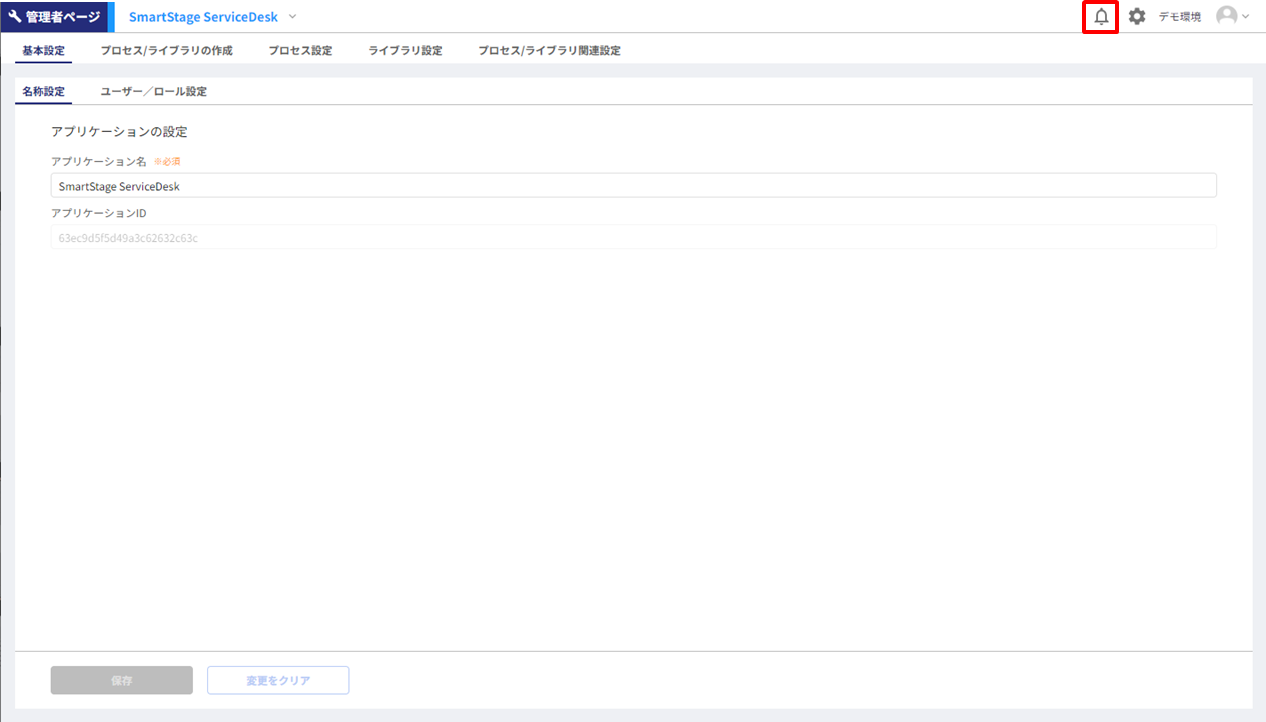The width and height of the screenshot is (1266, 722).
Task: Switch to the プロセス/ライブラリの作成 tab
Action: tap(166, 50)
